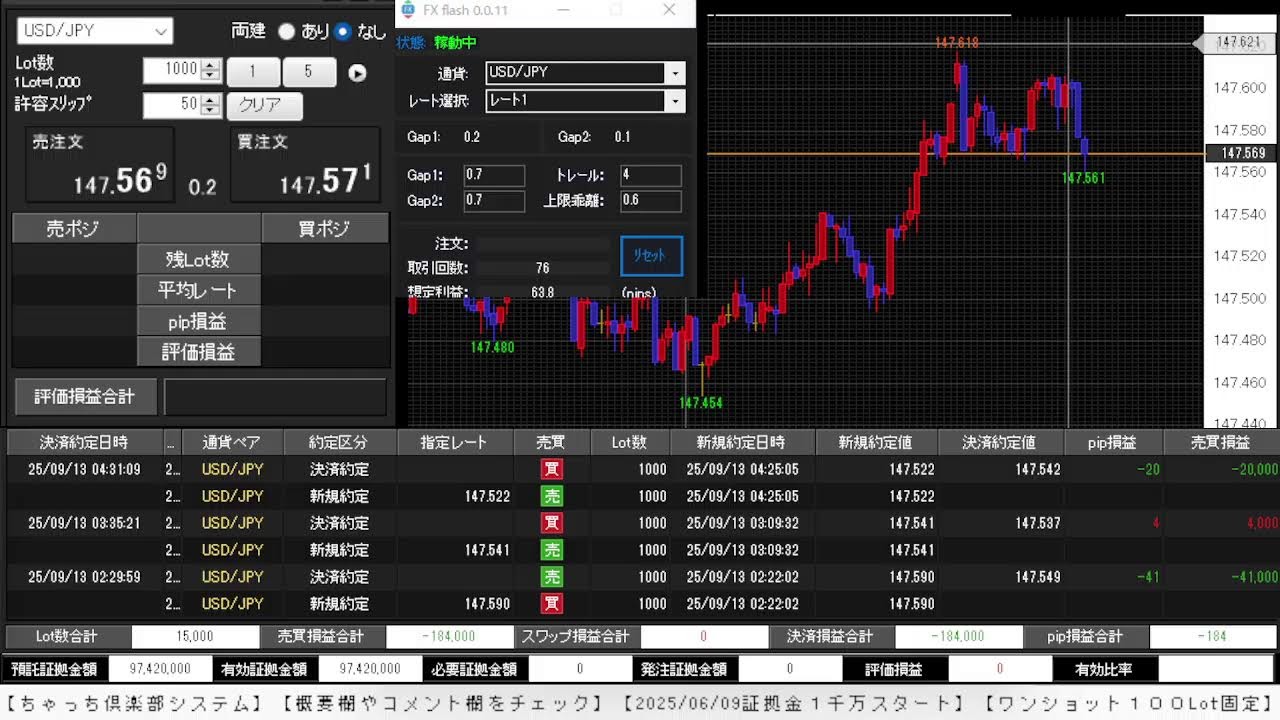Click the 買ポジ header button
1280x720 pixels.
coord(325,228)
